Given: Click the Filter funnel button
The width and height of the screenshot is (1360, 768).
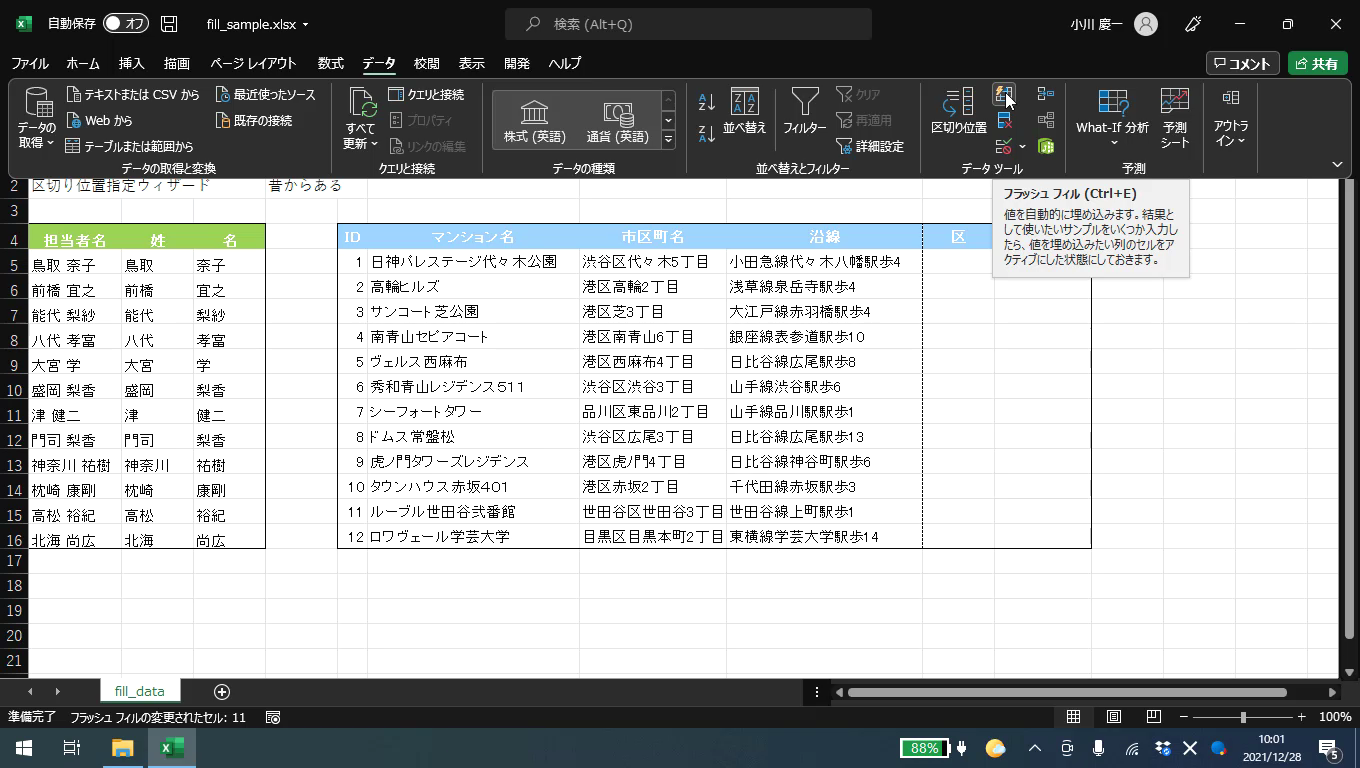Looking at the screenshot, I should coord(804,111).
